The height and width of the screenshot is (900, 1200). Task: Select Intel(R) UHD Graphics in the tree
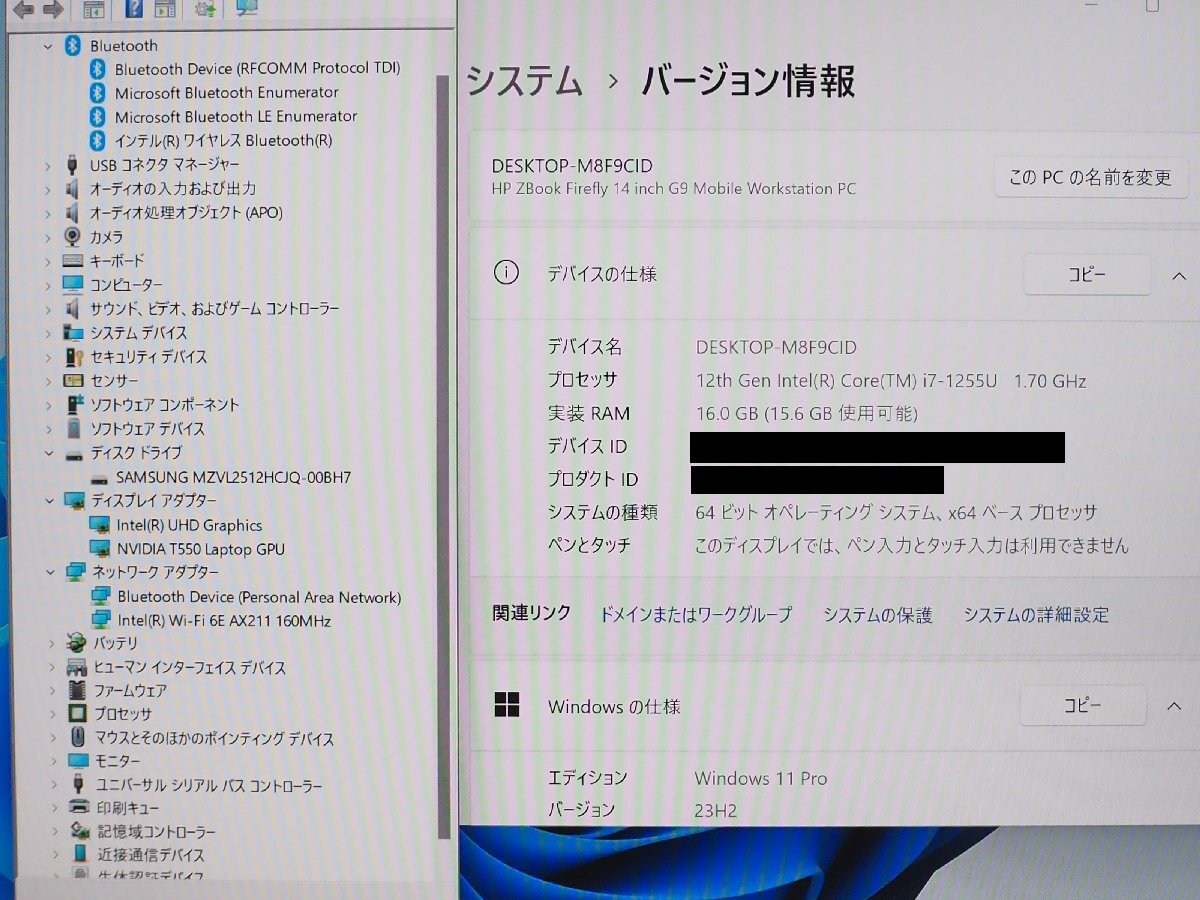click(189, 525)
